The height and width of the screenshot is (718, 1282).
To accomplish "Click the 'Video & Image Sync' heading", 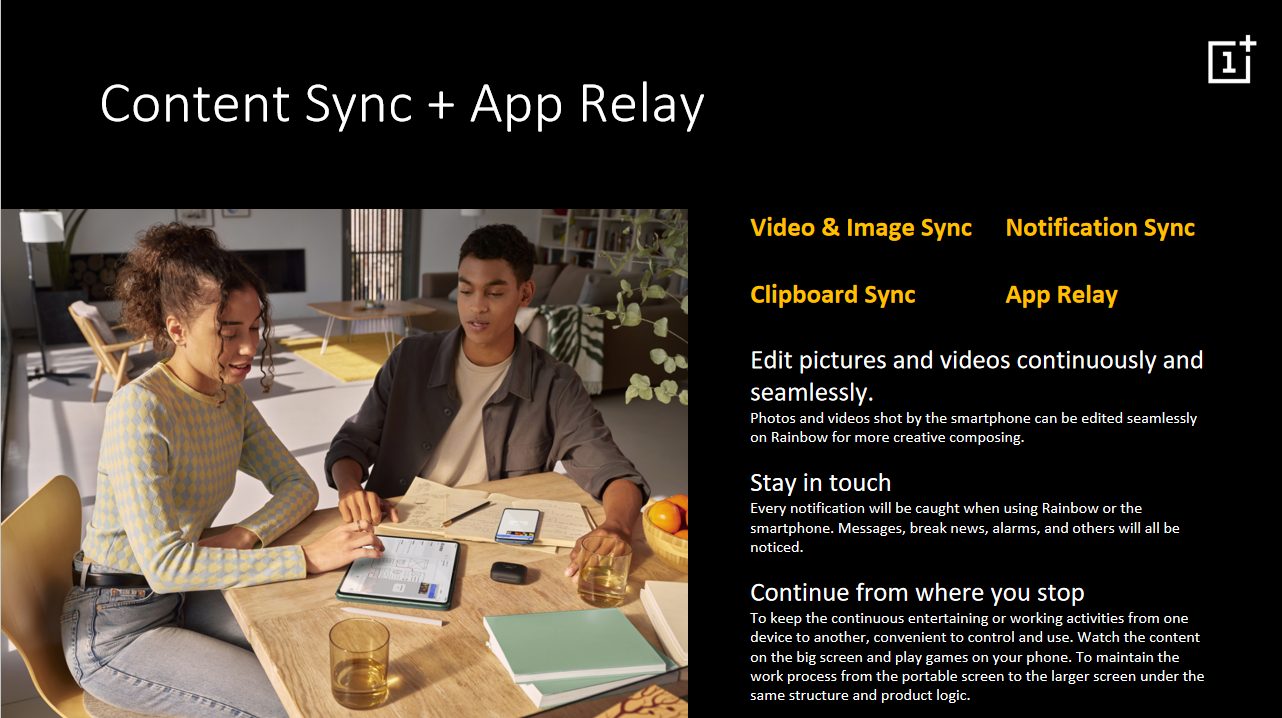I will coord(861,228).
